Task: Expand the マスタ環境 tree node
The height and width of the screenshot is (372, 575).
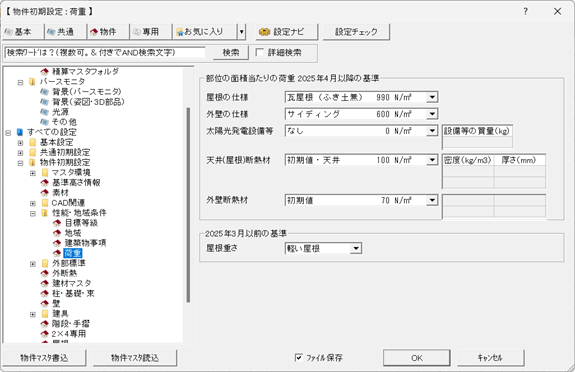Action: tap(33, 173)
